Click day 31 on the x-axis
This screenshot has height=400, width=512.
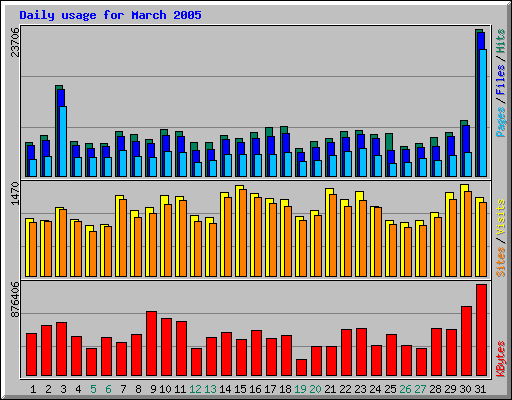click(480, 389)
